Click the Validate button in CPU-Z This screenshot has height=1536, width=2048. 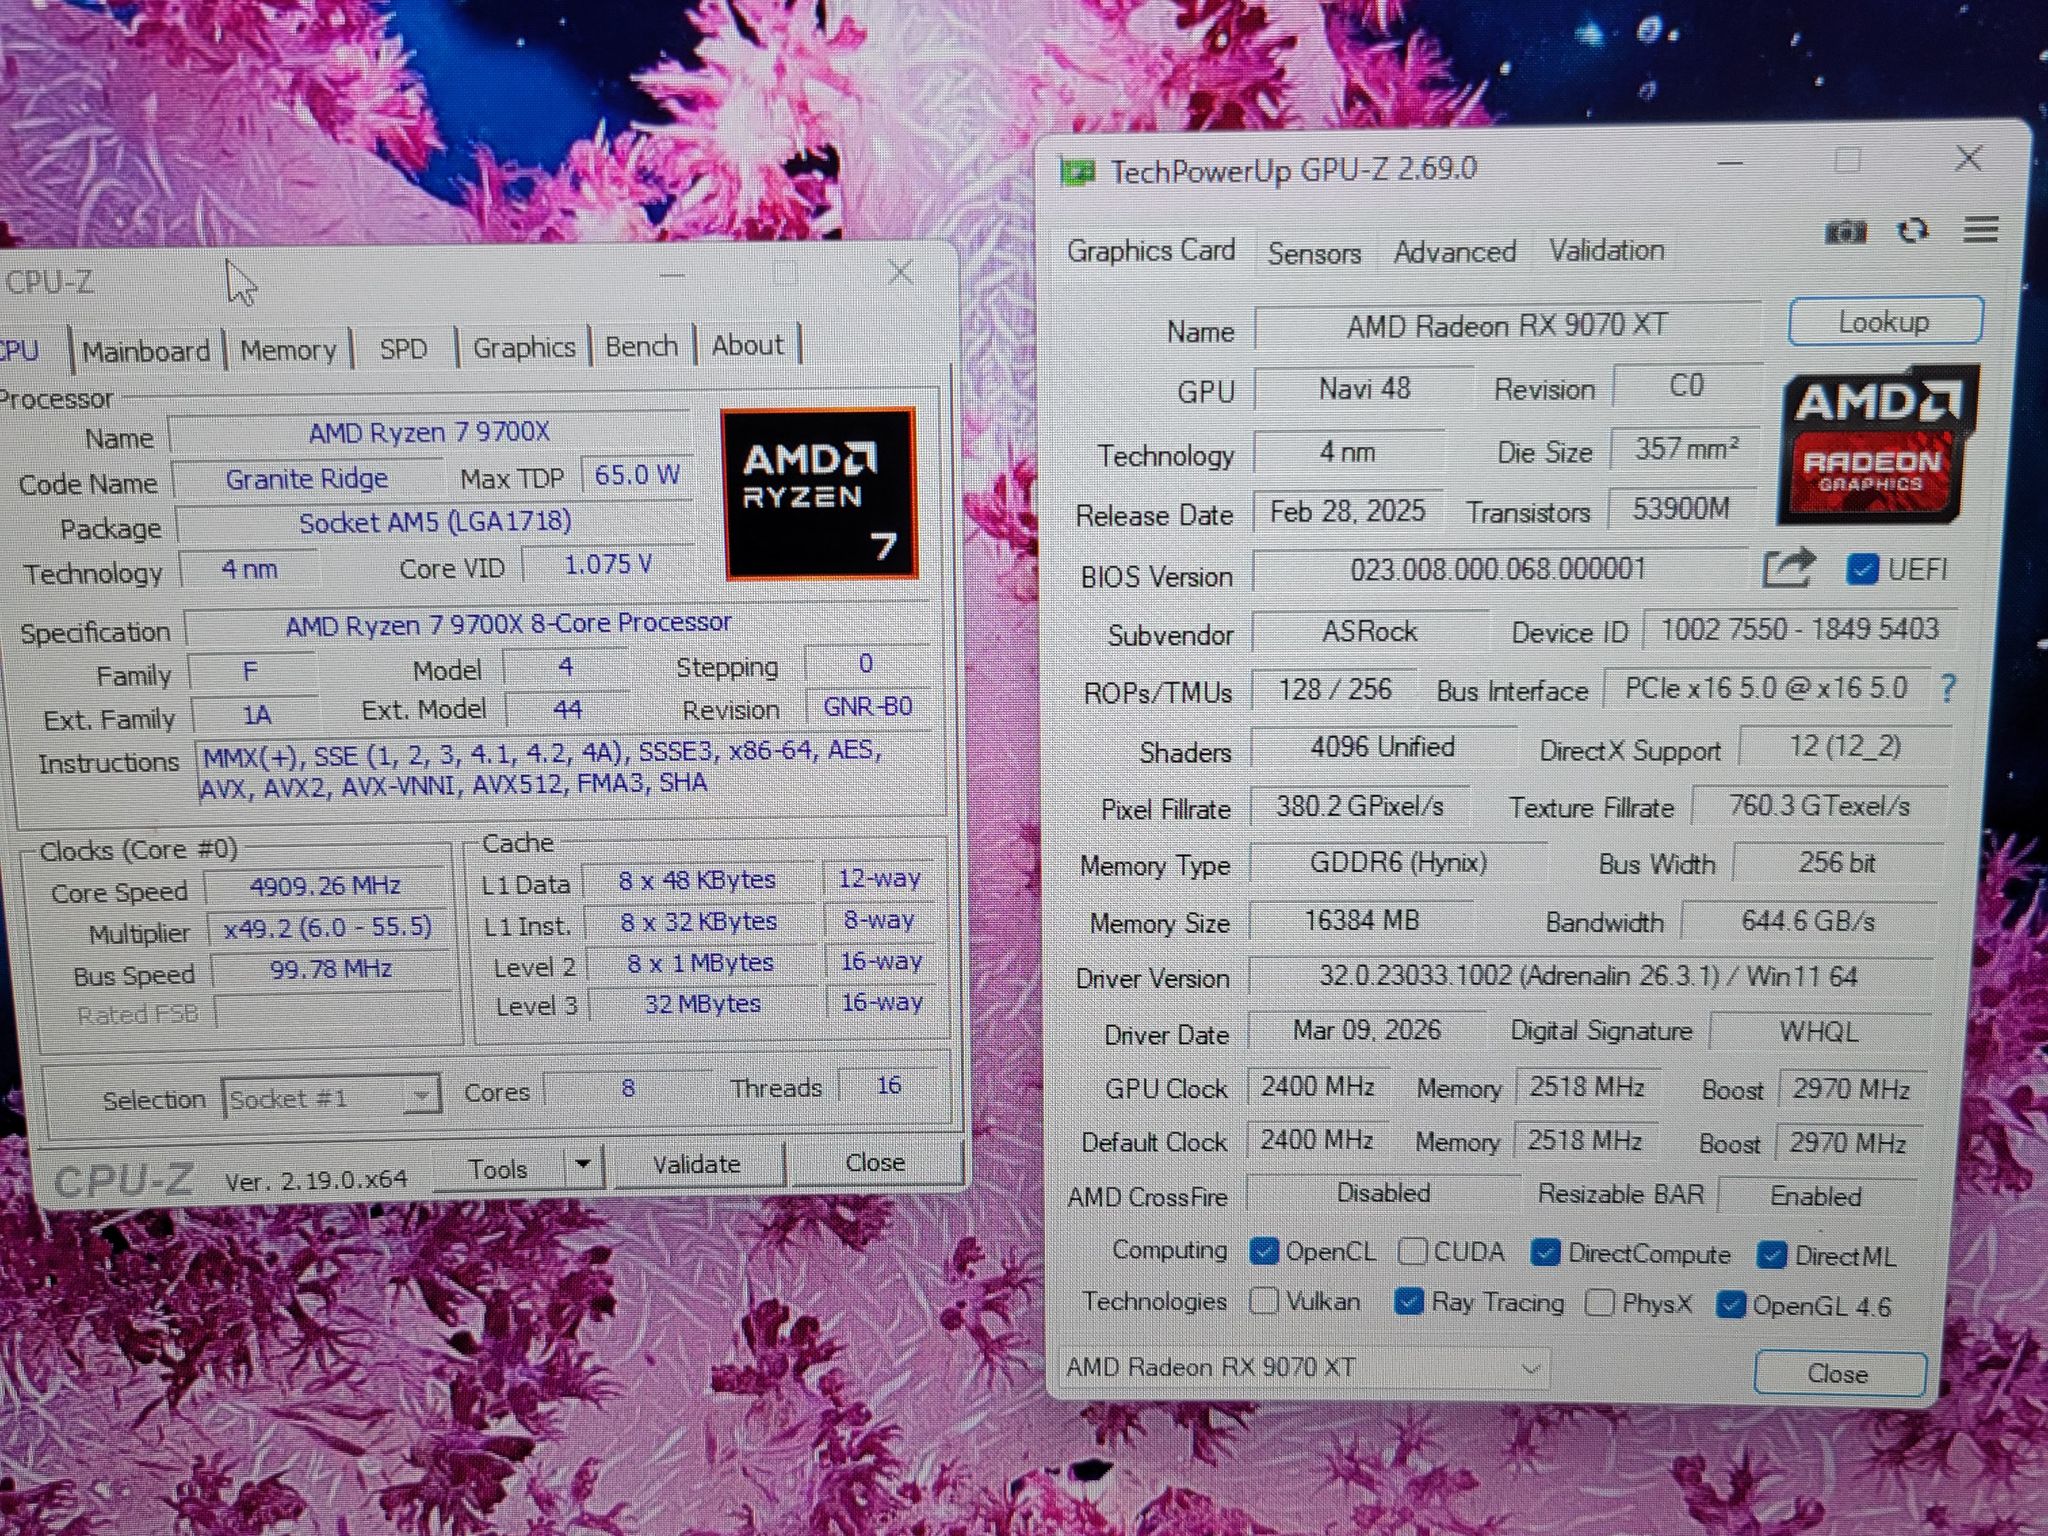tap(697, 1164)
